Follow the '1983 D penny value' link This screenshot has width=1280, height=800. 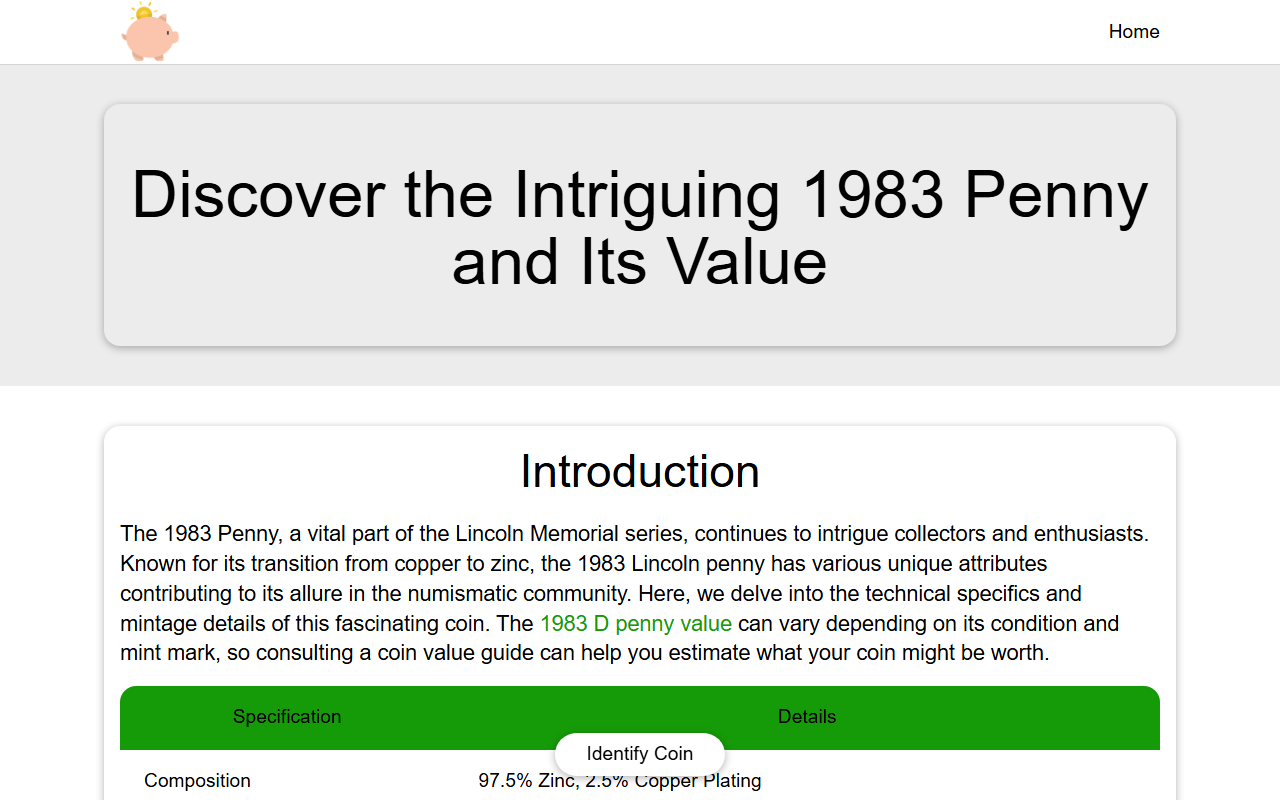pos(636,624)
